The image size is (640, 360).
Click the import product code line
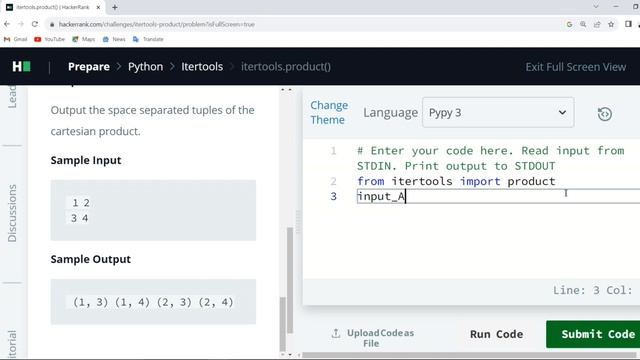pos(456,181)
